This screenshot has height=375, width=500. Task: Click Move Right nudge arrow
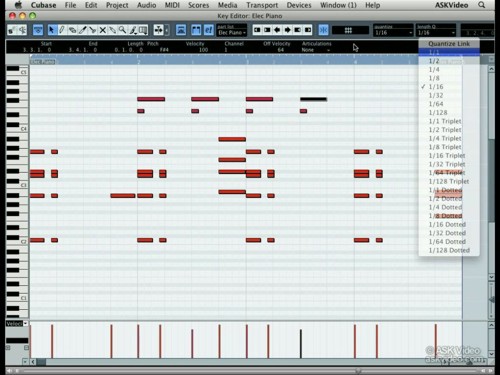tap(287, 30)
